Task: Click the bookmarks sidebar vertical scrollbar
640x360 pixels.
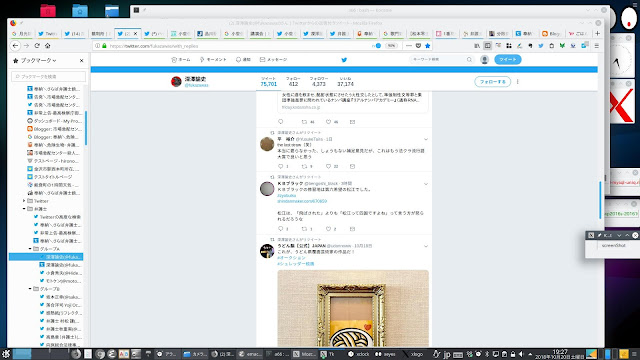Action: tap(86, 128)
